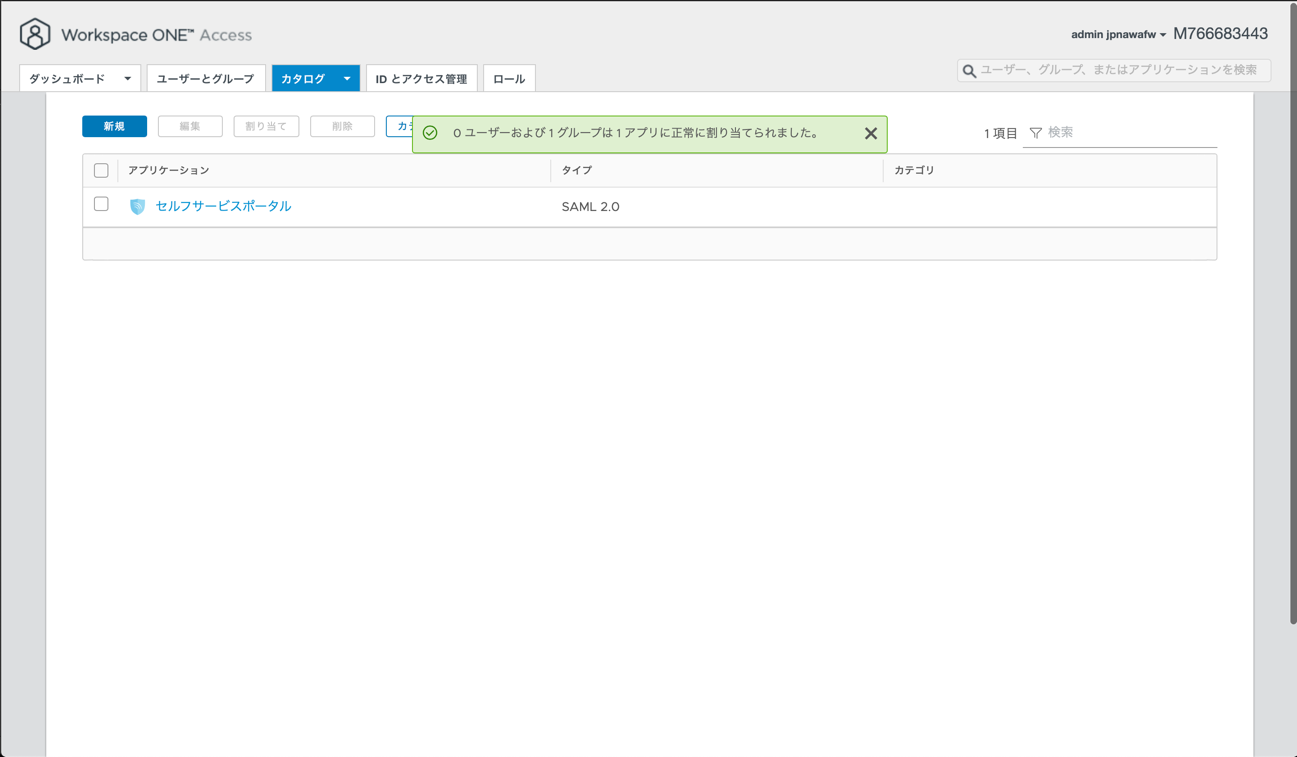Open the セルフサービスポータル application link
The image size is (1297, 757).
point(223,206)
